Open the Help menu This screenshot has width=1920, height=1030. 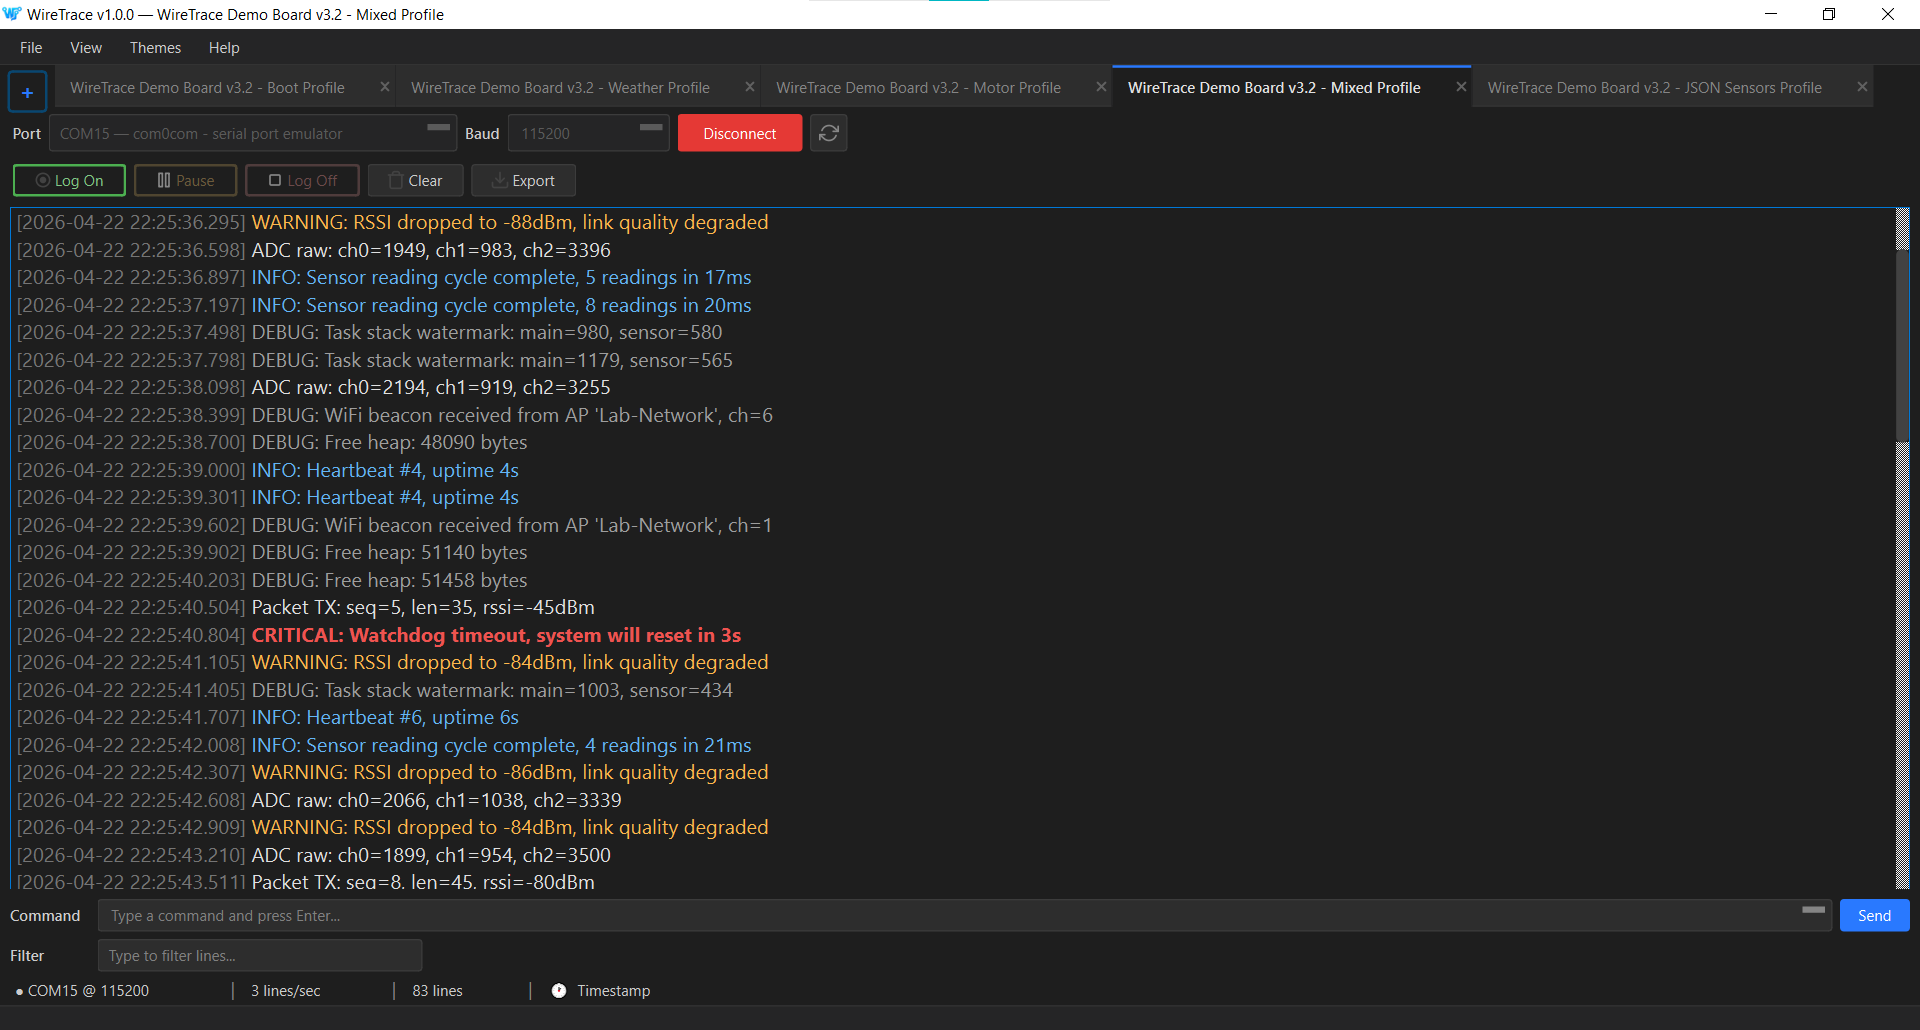tap(224, 47)
